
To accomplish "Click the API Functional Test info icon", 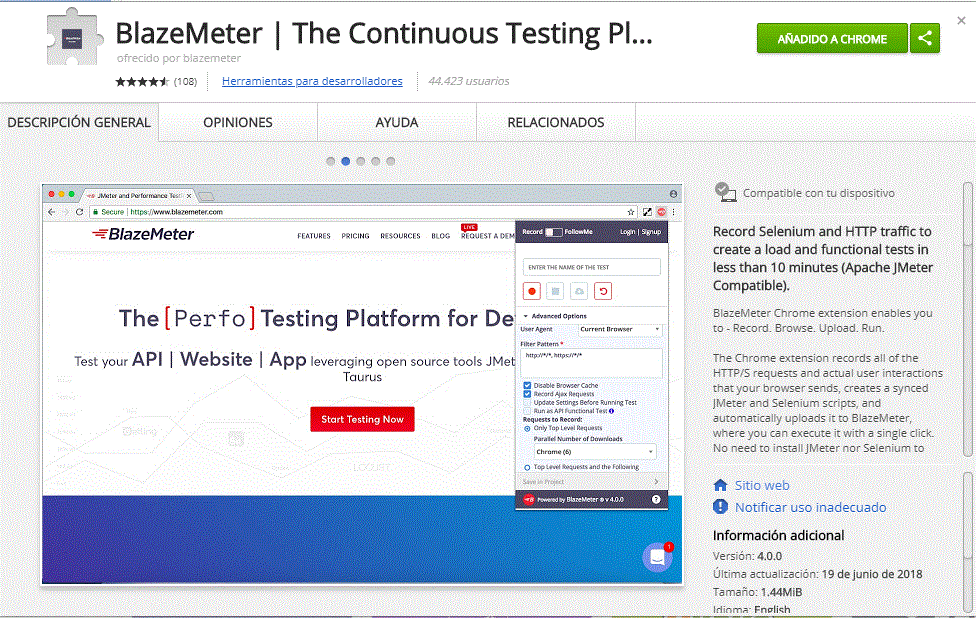I will point(611,411).
